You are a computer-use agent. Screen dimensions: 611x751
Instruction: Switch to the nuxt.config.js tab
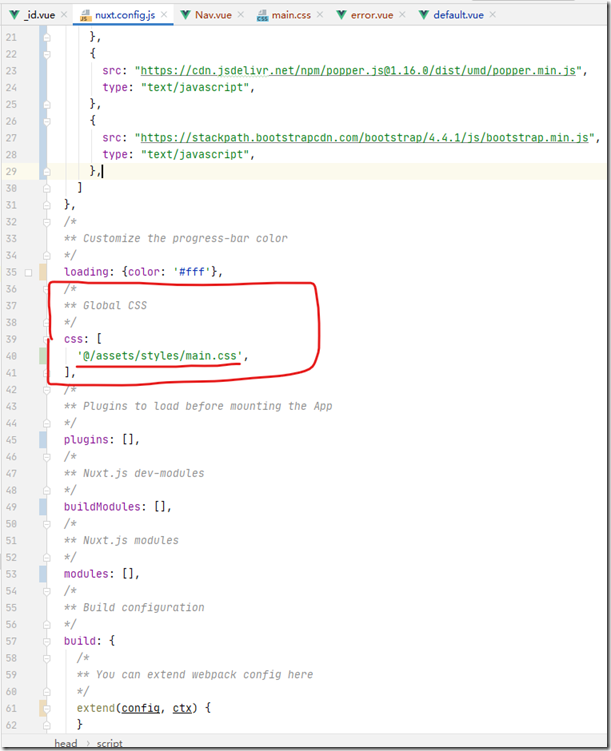coord(124,15)
